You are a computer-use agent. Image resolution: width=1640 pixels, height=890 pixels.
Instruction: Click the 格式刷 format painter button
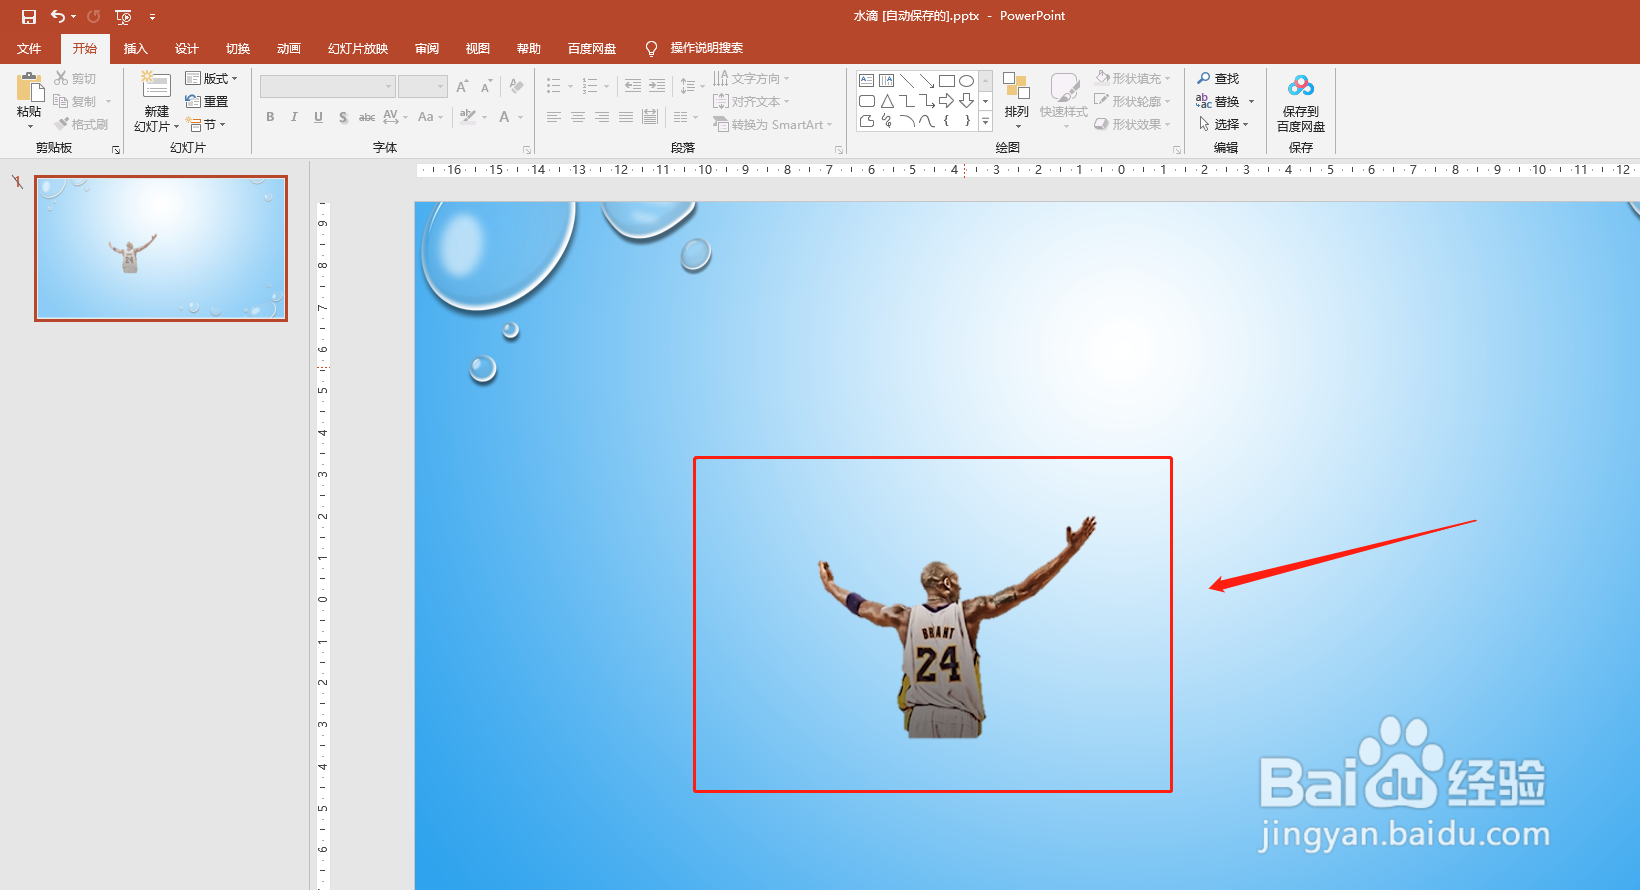pyautogui.click(x=82, y=124)
